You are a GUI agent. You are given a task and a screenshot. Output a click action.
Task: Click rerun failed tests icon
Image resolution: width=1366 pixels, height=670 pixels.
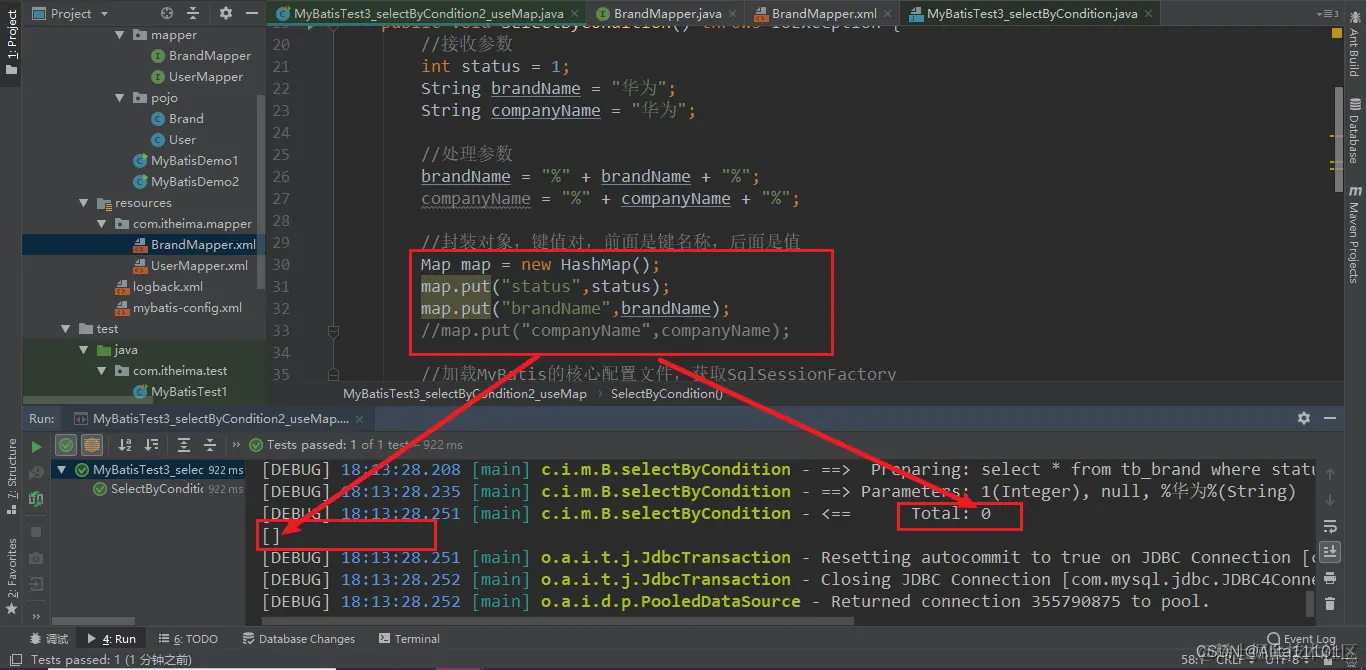coord(36,471)
